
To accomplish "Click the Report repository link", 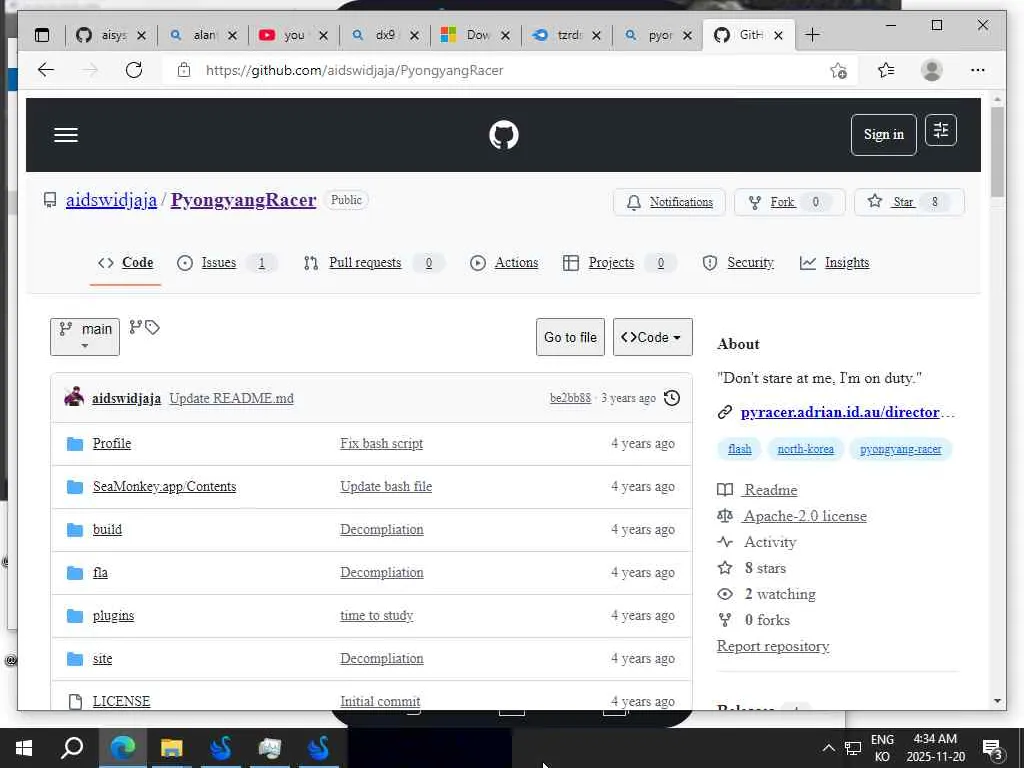I will coord(773,646).
